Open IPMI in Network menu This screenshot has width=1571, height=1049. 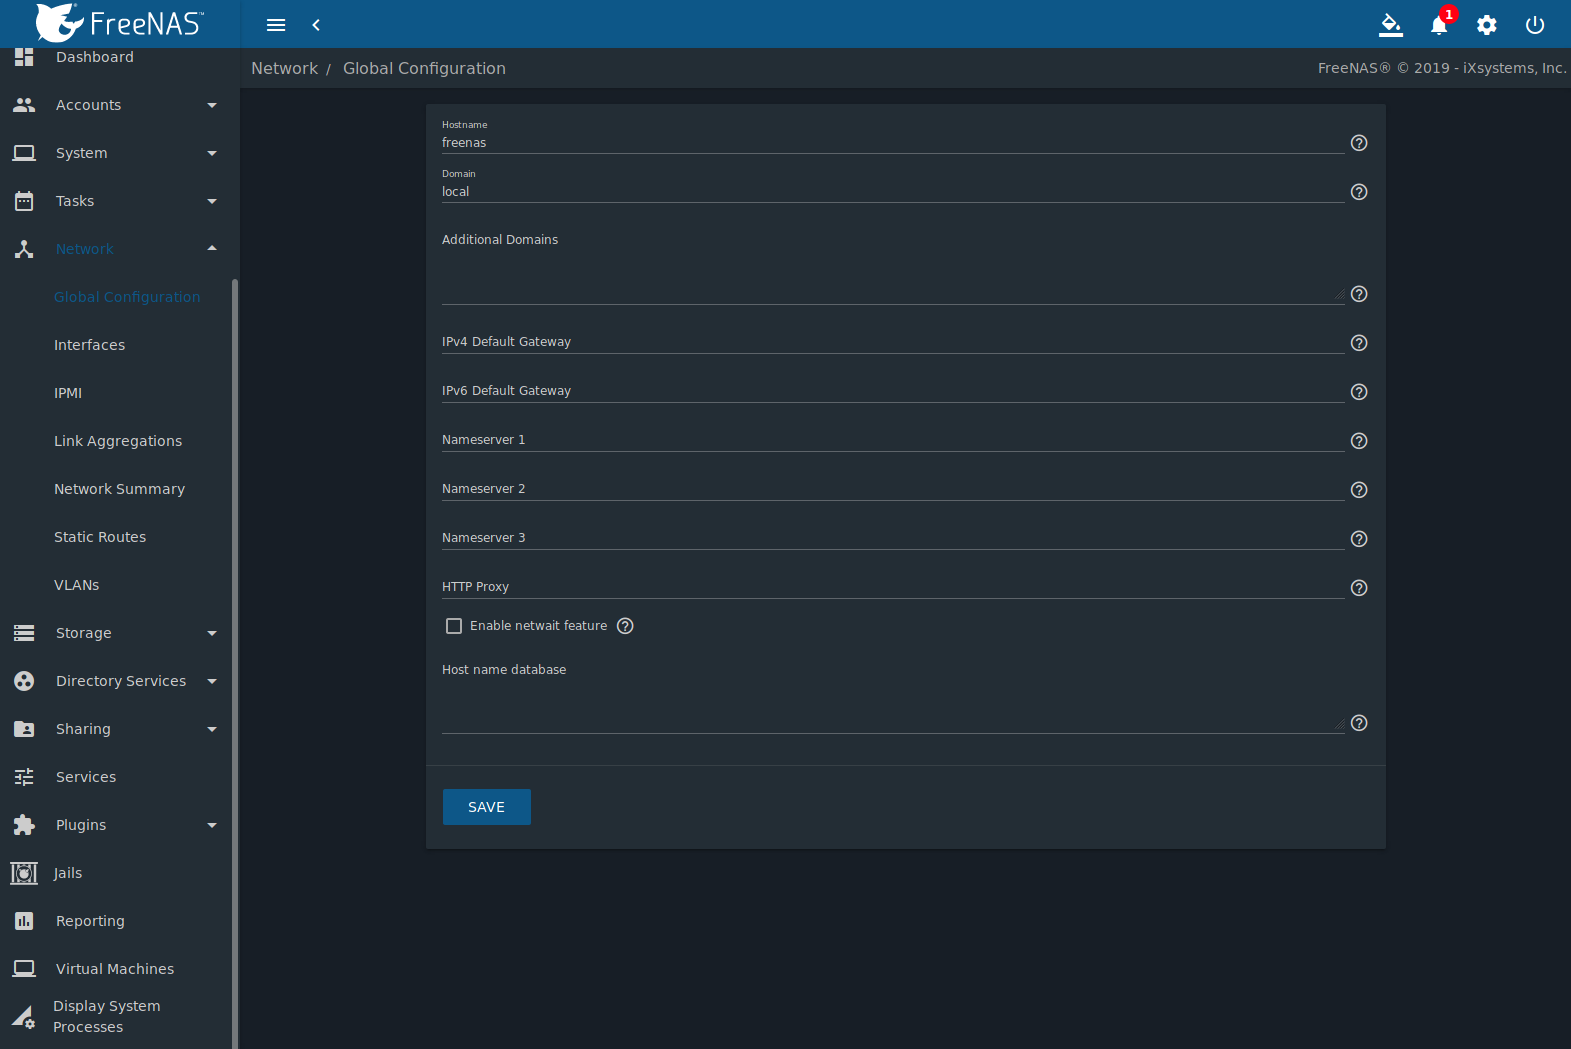click(x=68, y=393)
